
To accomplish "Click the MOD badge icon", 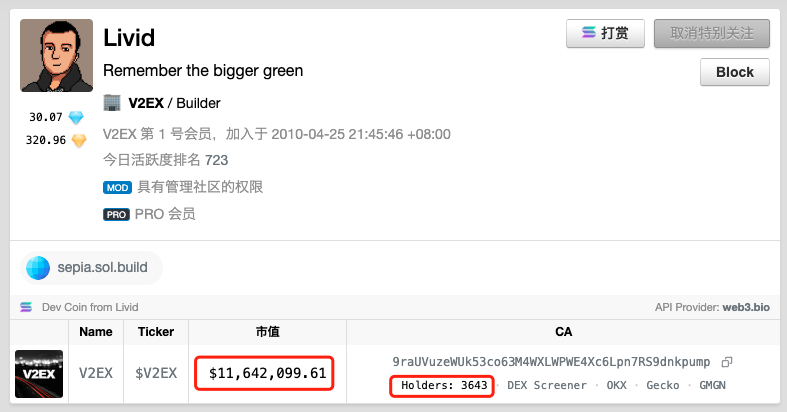I will click(117, 187).
